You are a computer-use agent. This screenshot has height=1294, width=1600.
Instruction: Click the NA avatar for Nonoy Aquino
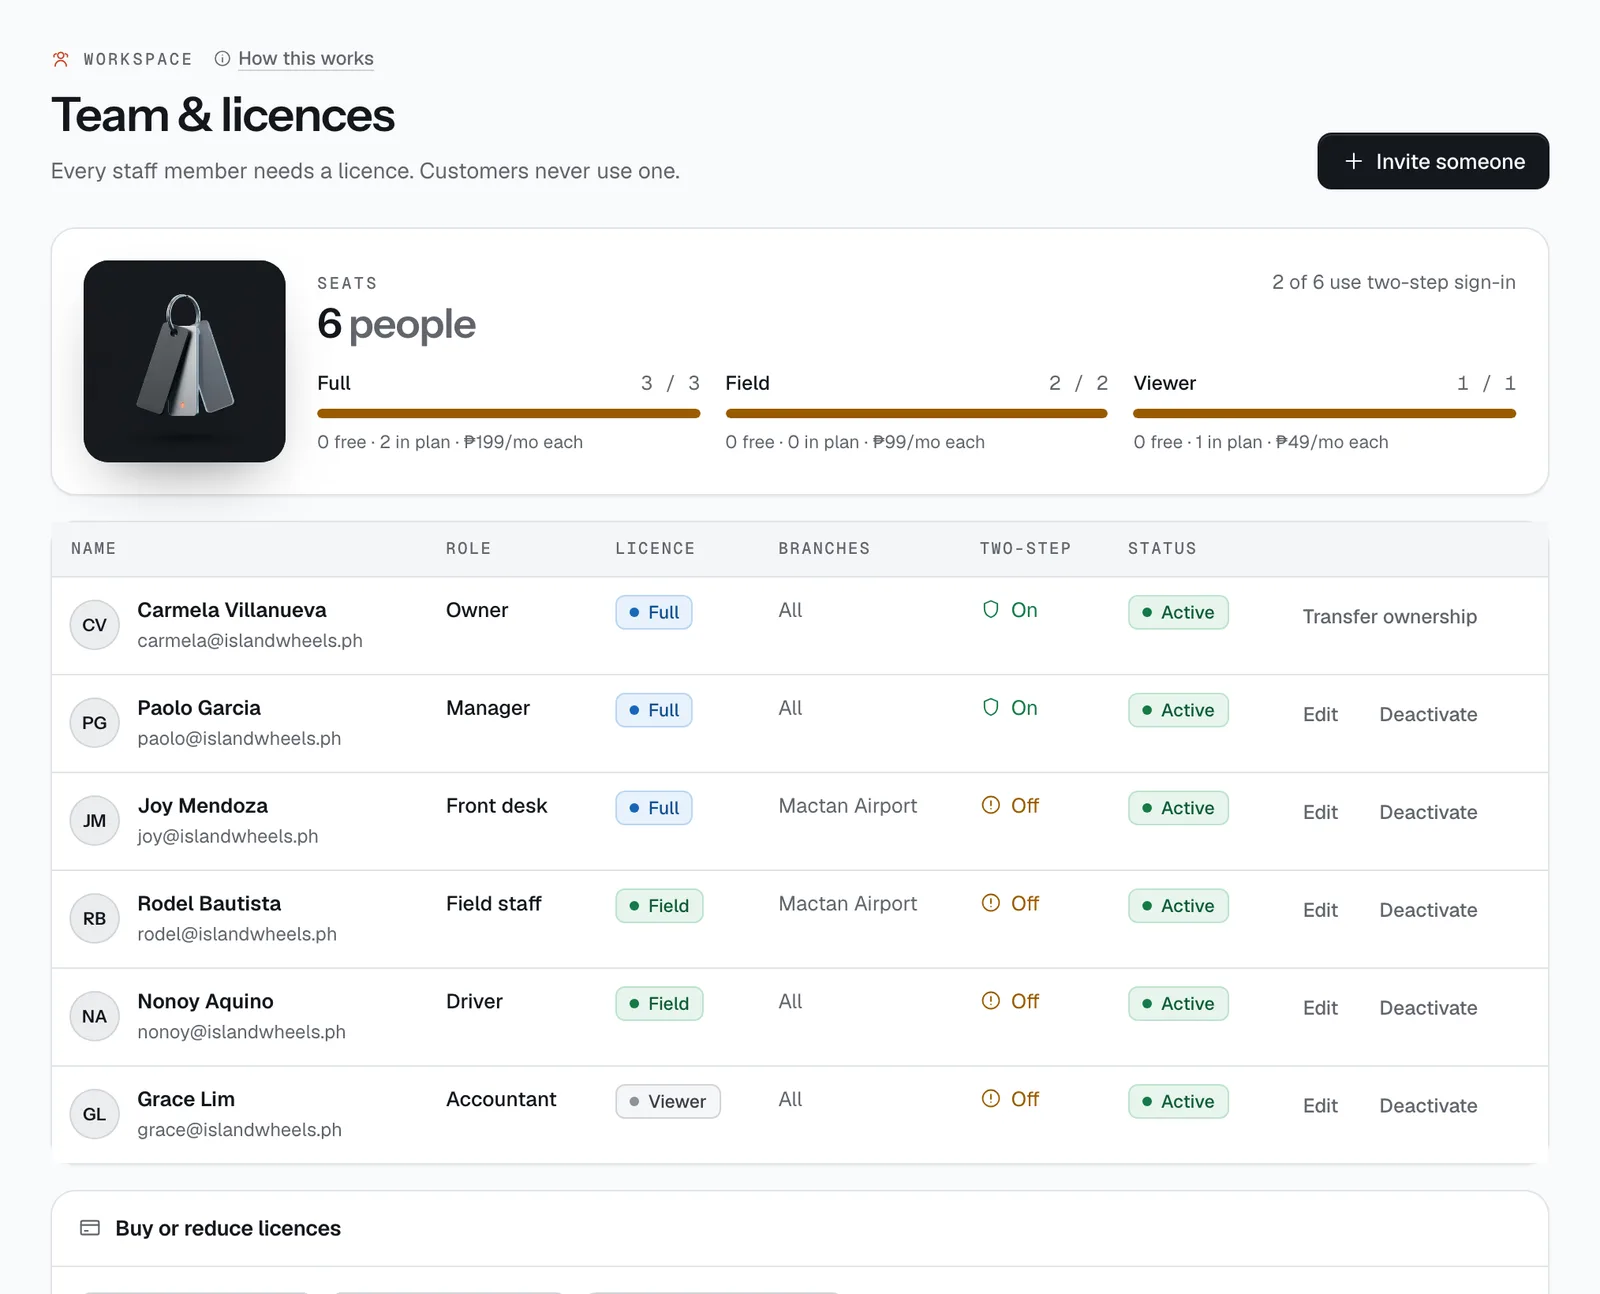95,1017
